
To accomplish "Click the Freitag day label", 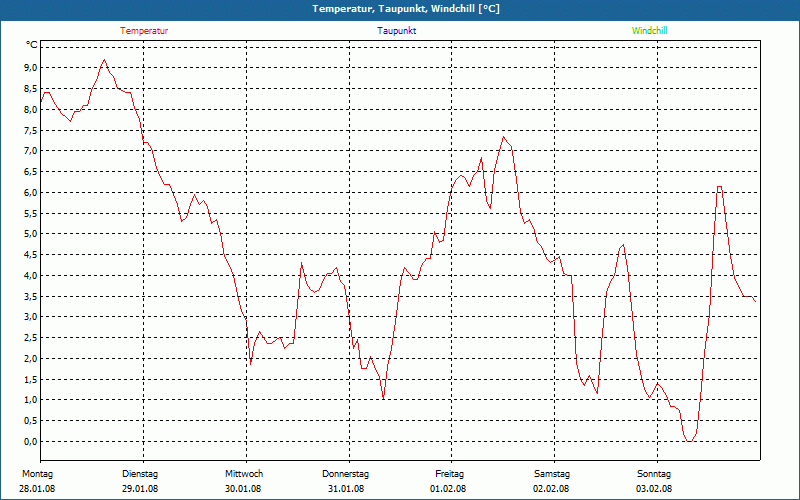I will click(x=449, y=474).
